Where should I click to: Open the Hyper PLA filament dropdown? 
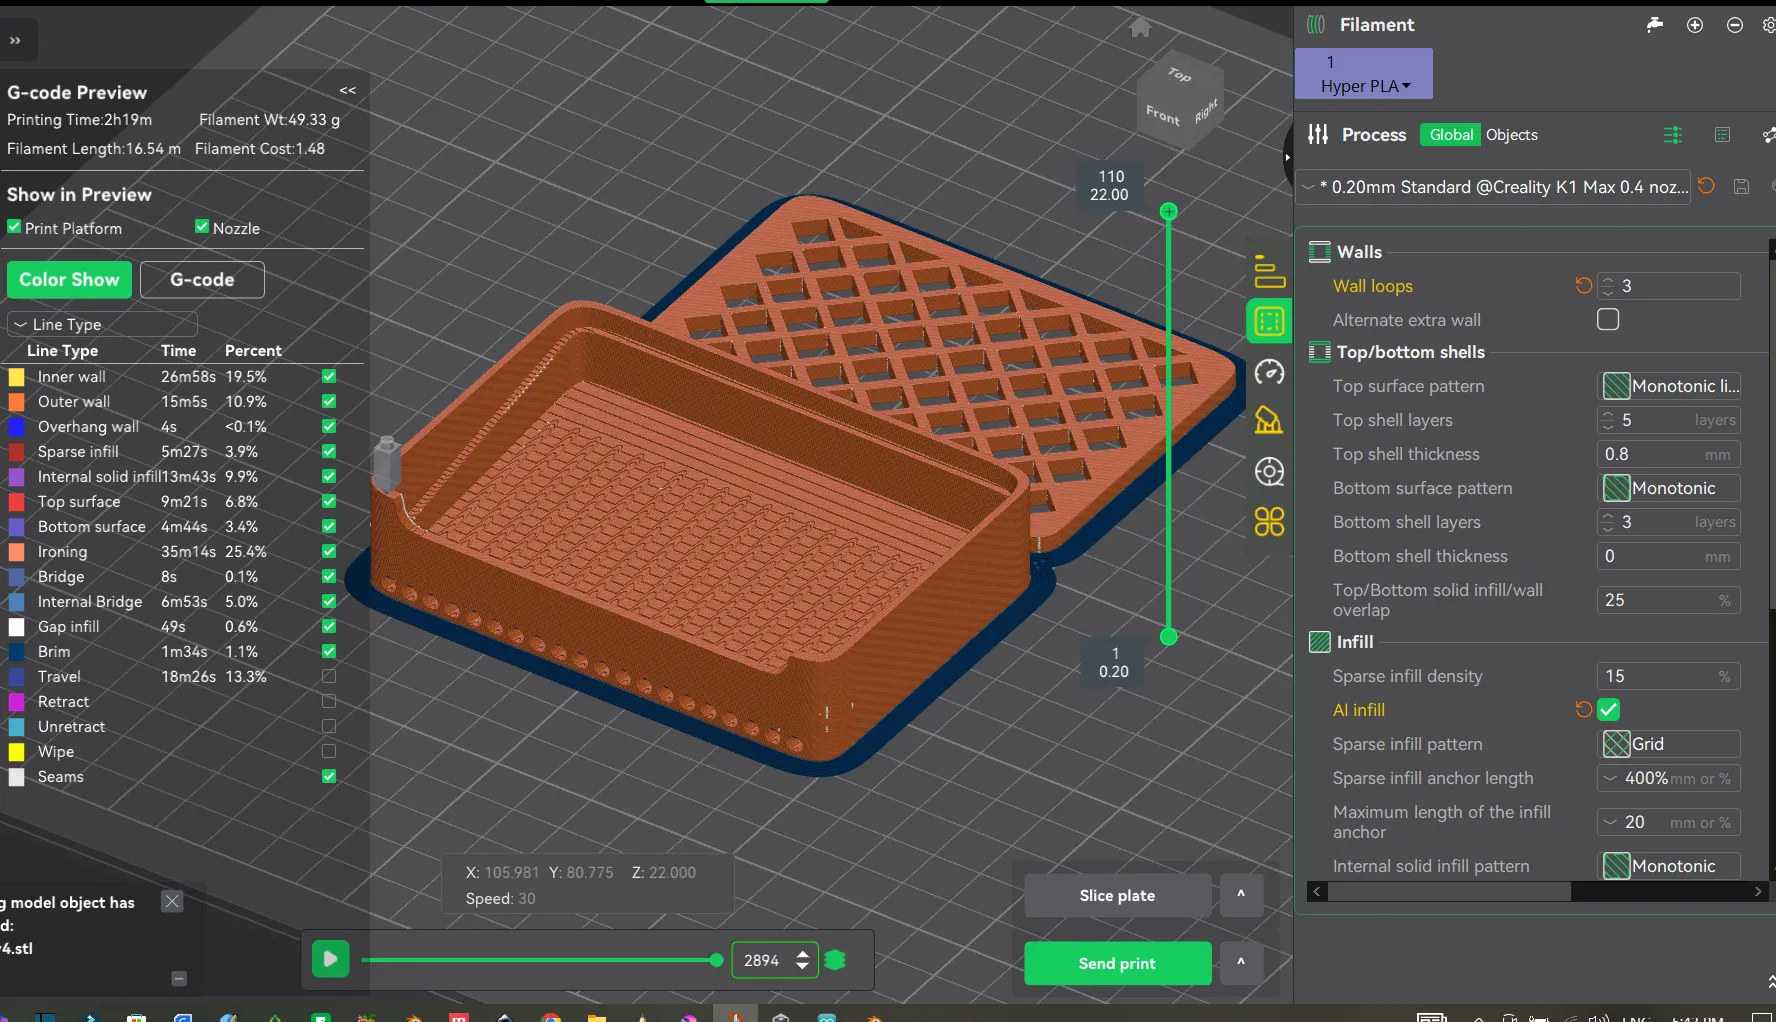(1364, 86)
